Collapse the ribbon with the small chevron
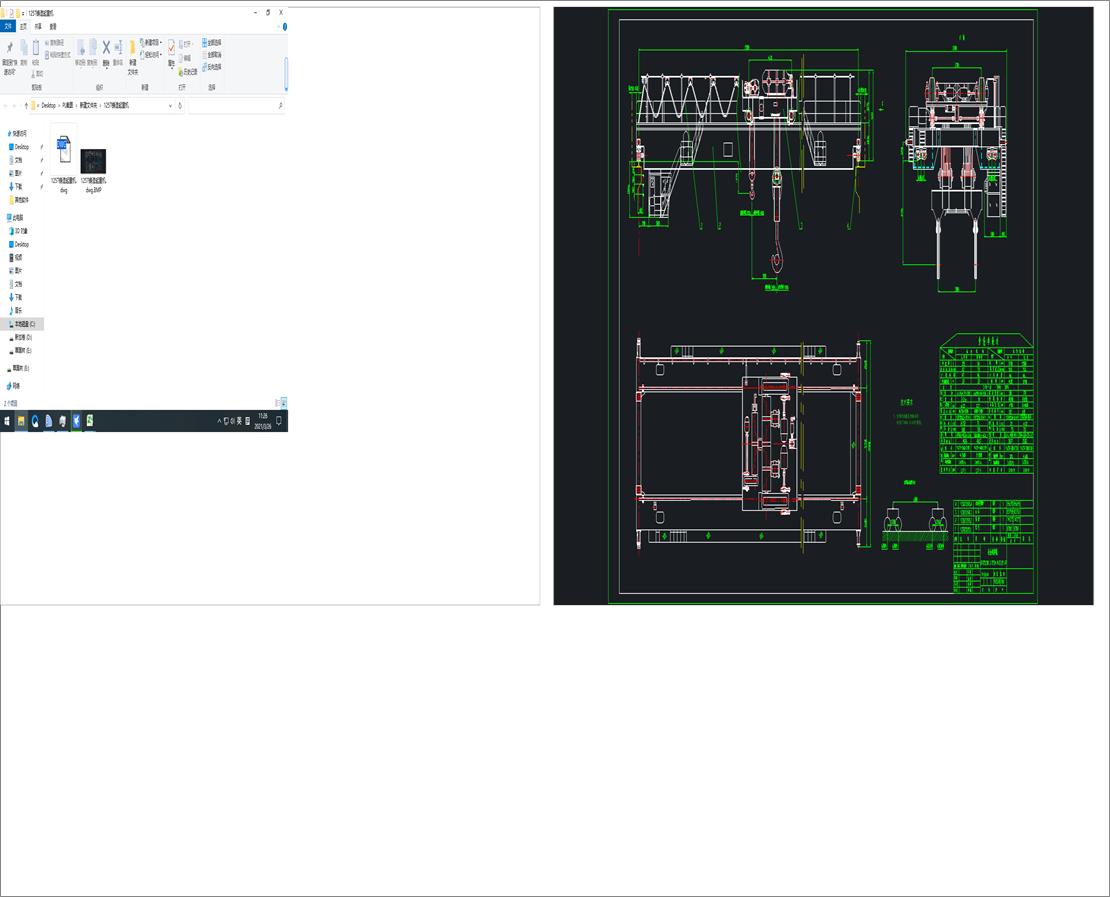 coord(279,27)
